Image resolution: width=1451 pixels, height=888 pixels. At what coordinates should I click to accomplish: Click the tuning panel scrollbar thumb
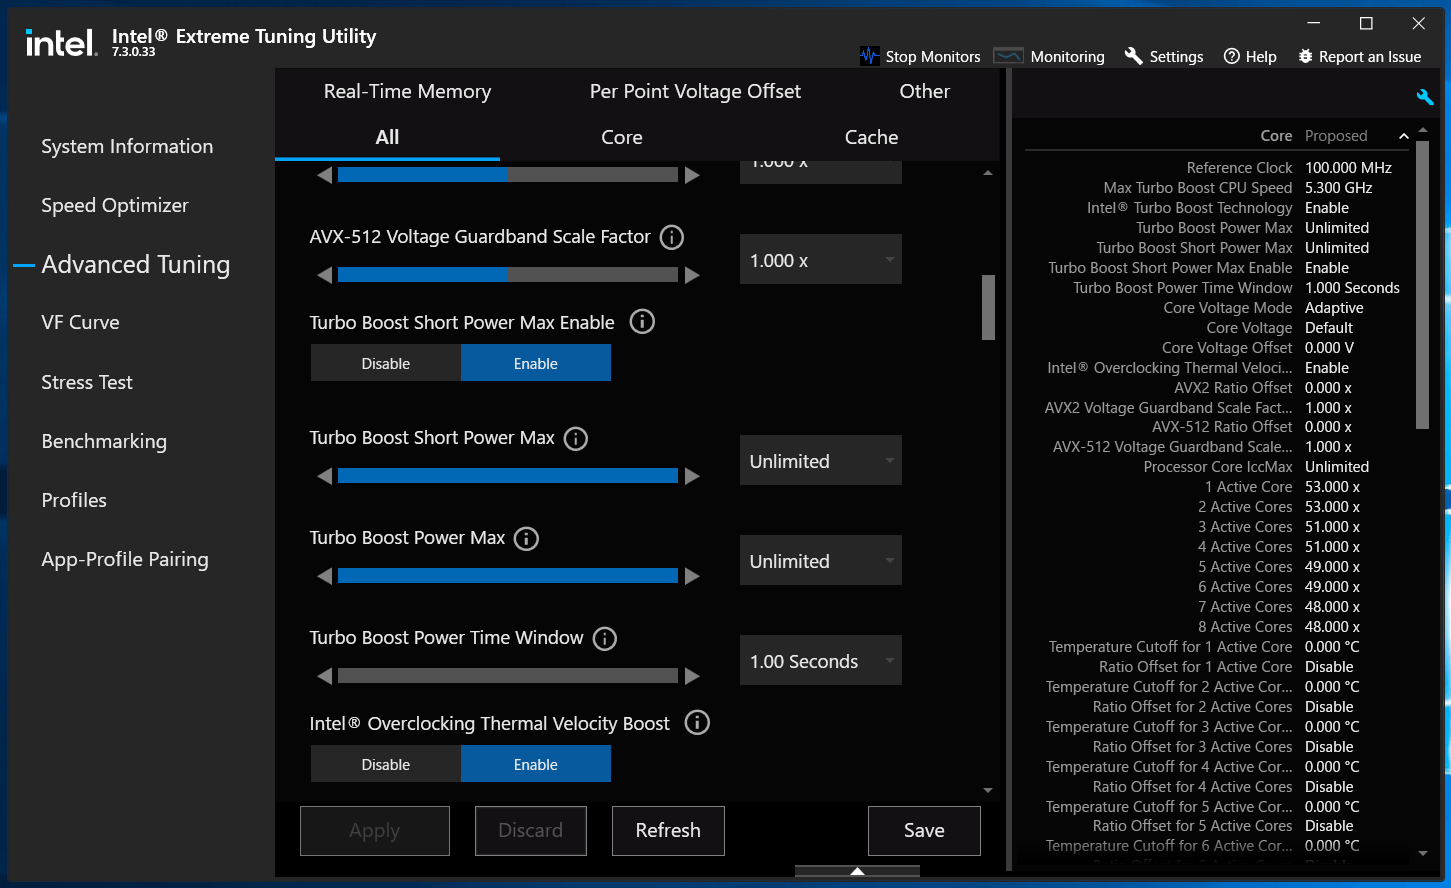988,307
